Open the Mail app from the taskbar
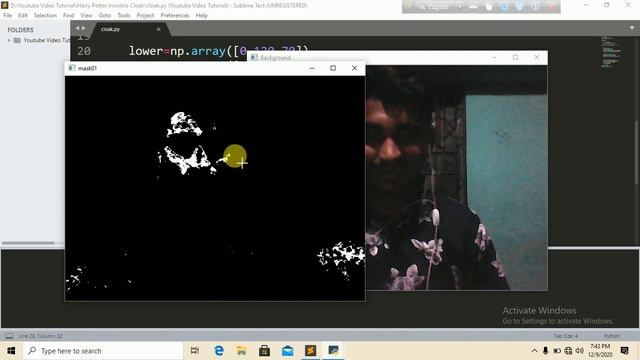 (x=287, y=351)
